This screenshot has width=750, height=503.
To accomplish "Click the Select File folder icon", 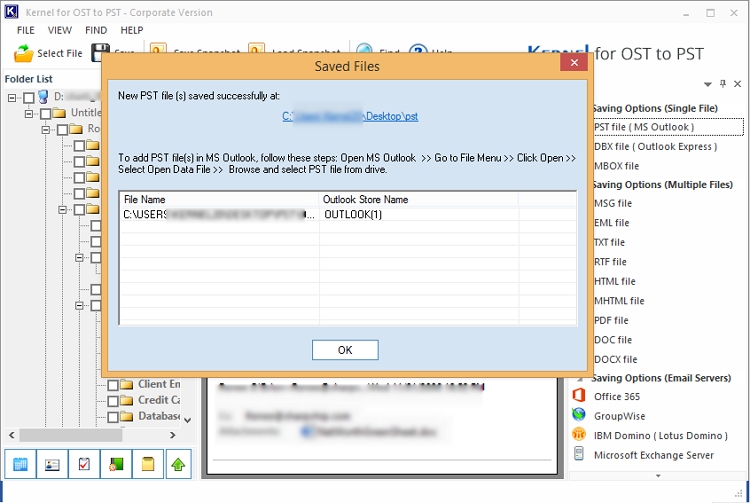I will pos(23,53).
